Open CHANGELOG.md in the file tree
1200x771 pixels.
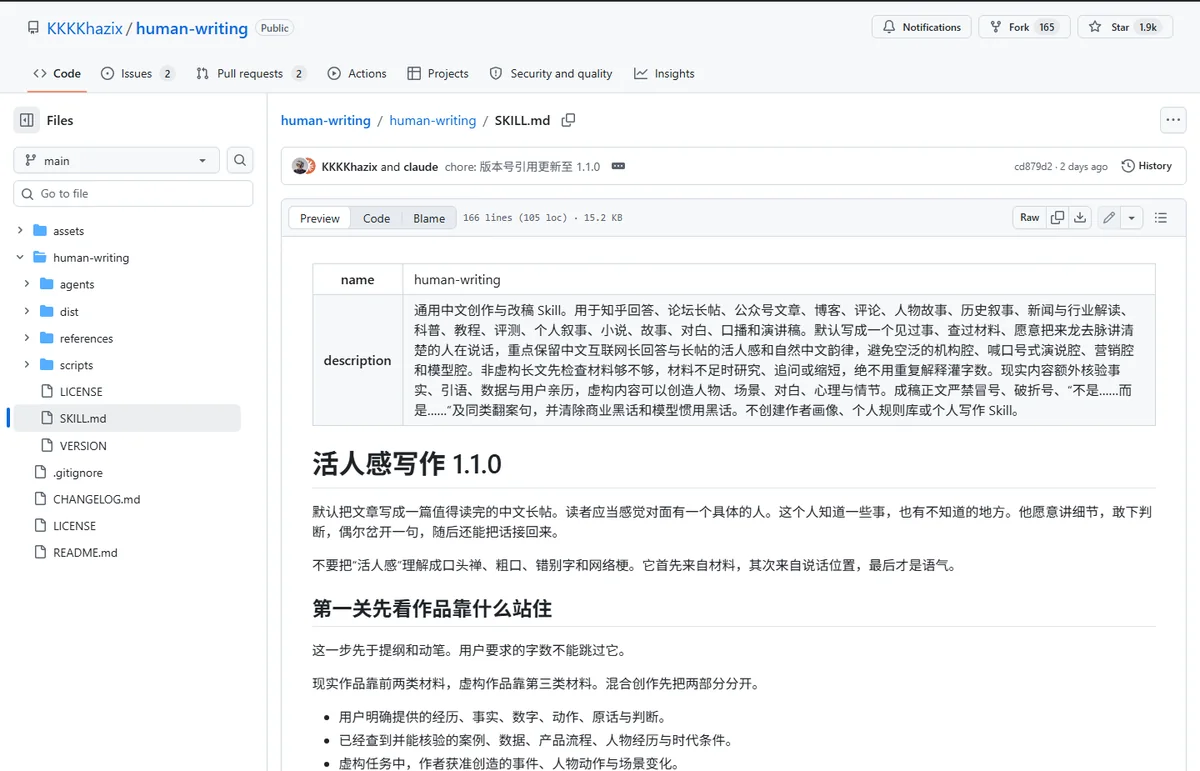[x=96, y=499]
